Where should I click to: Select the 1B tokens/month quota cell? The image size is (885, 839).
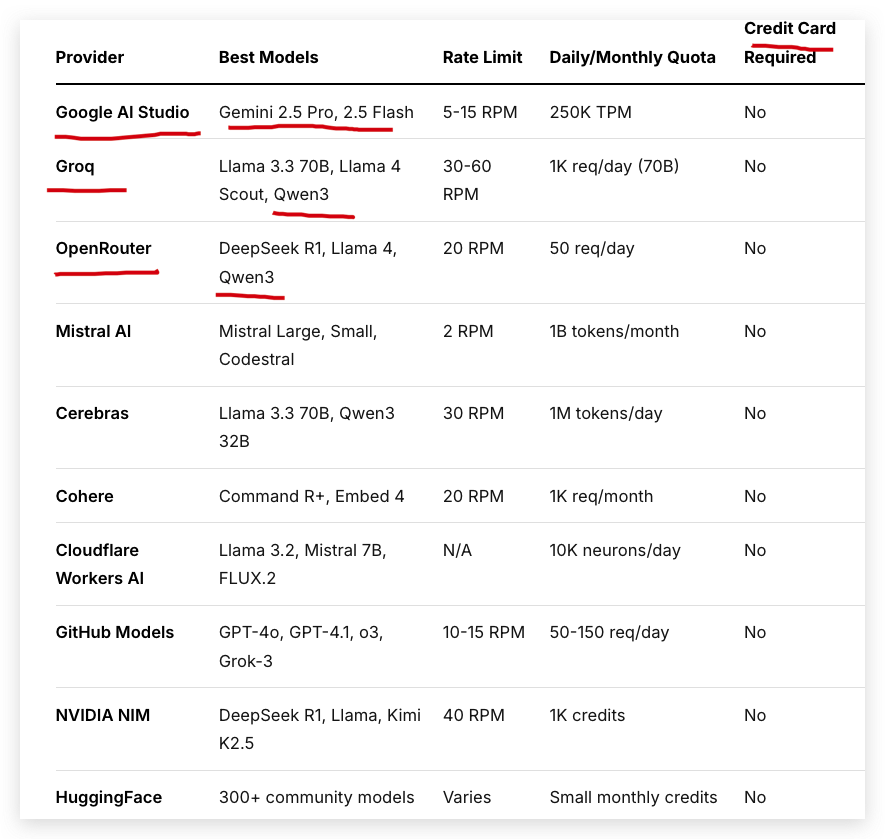[x=614, y=331]
